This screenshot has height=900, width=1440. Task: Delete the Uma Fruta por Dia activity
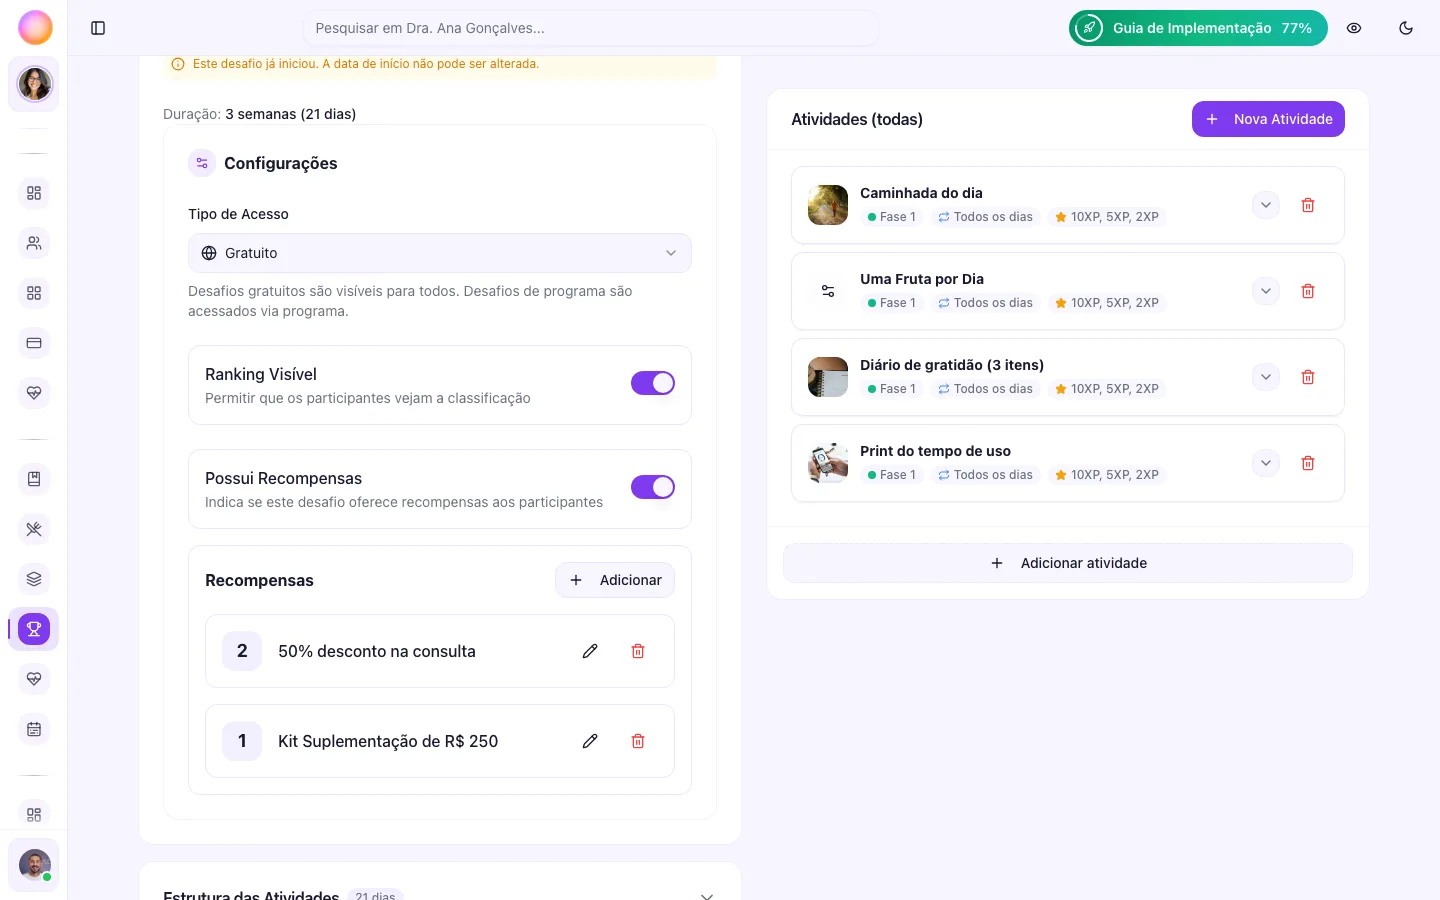pyautogui.click(x=1308, y=291)
